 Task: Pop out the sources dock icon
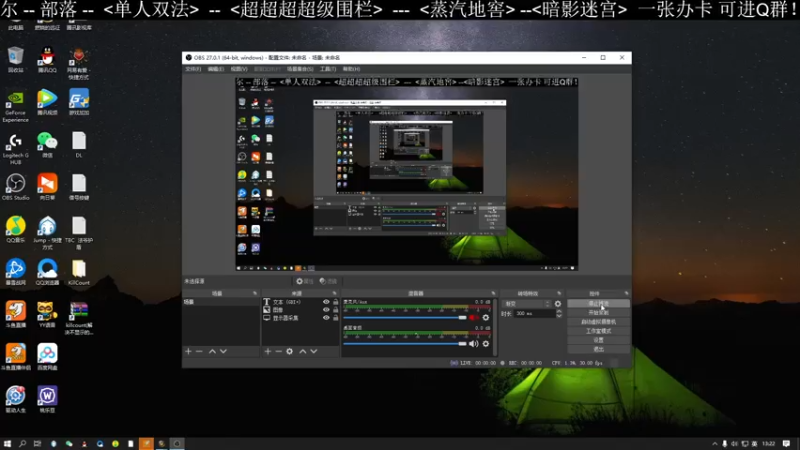click(x=335, y=293)
